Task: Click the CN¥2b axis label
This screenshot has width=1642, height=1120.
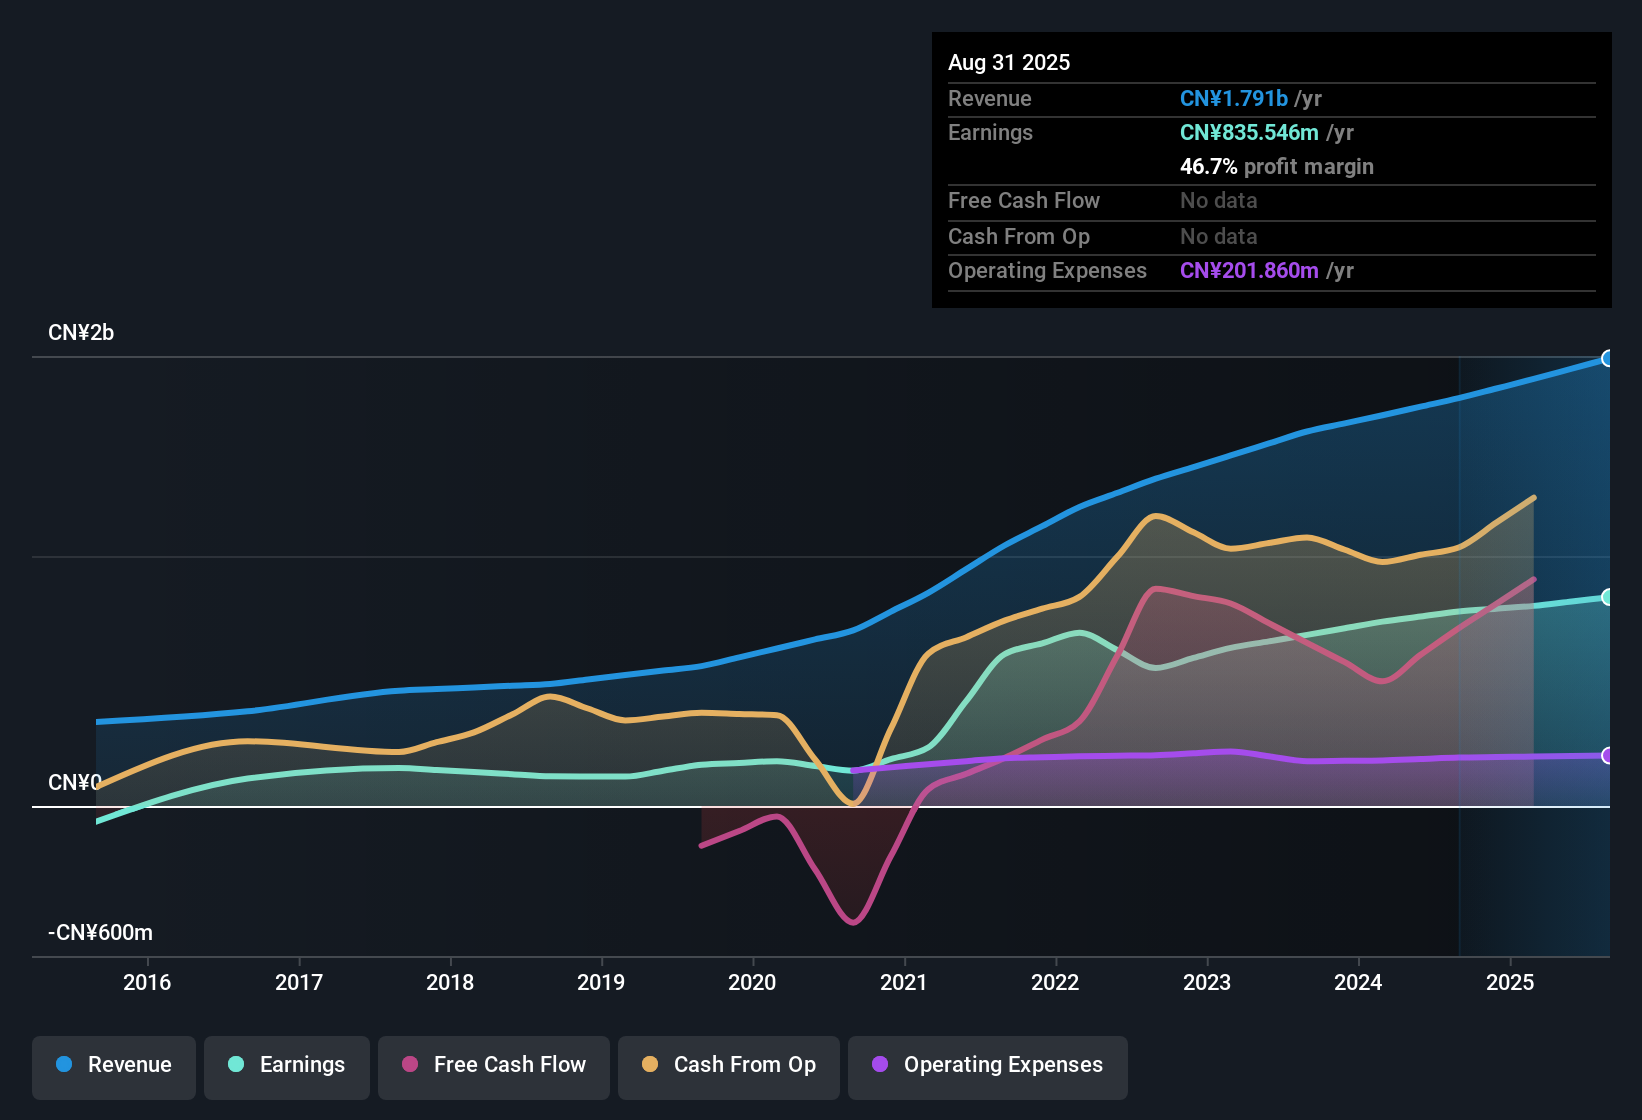Action: tap(82, 332)
